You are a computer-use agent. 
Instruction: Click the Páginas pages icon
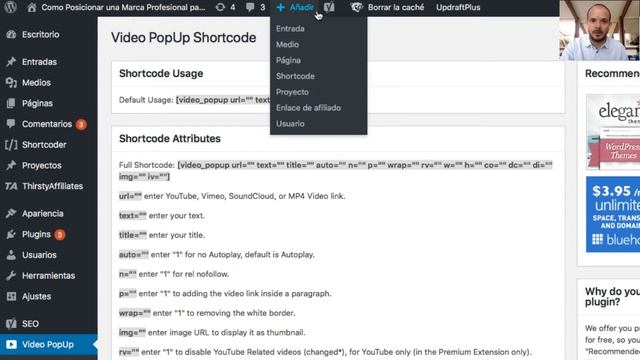click(x=11, y=103)
